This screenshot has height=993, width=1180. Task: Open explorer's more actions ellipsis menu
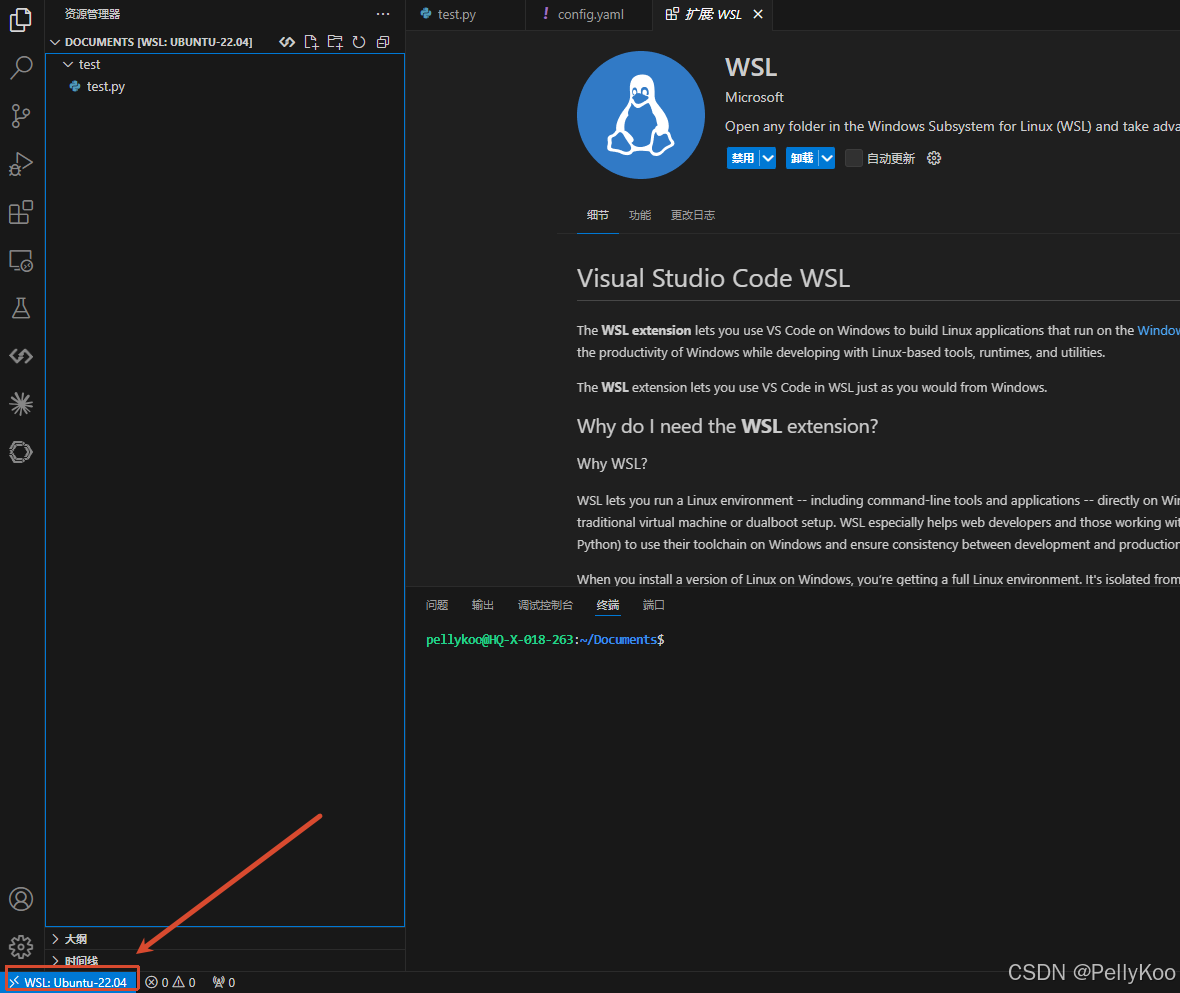tap(383, 14)
